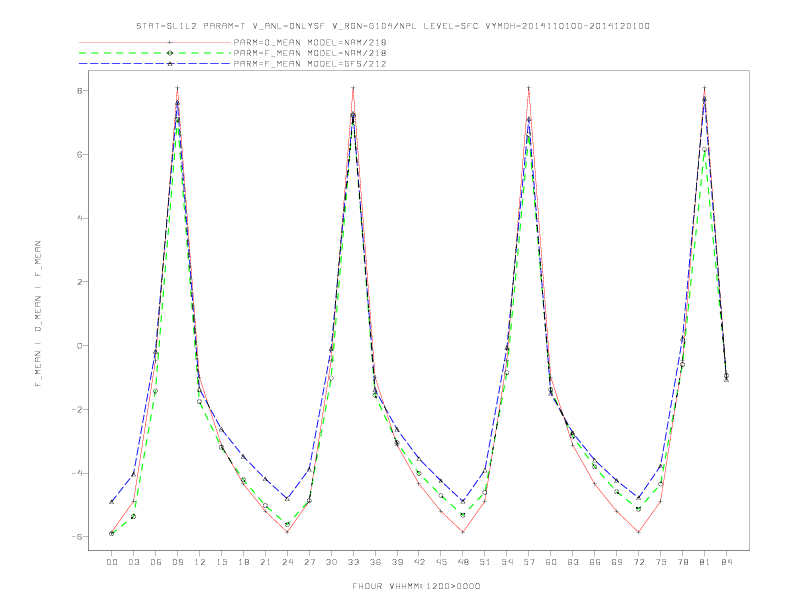Click the x-axis tick label 27
The height and width of the screenshot is (612, 792).
(x=309, y=562)
